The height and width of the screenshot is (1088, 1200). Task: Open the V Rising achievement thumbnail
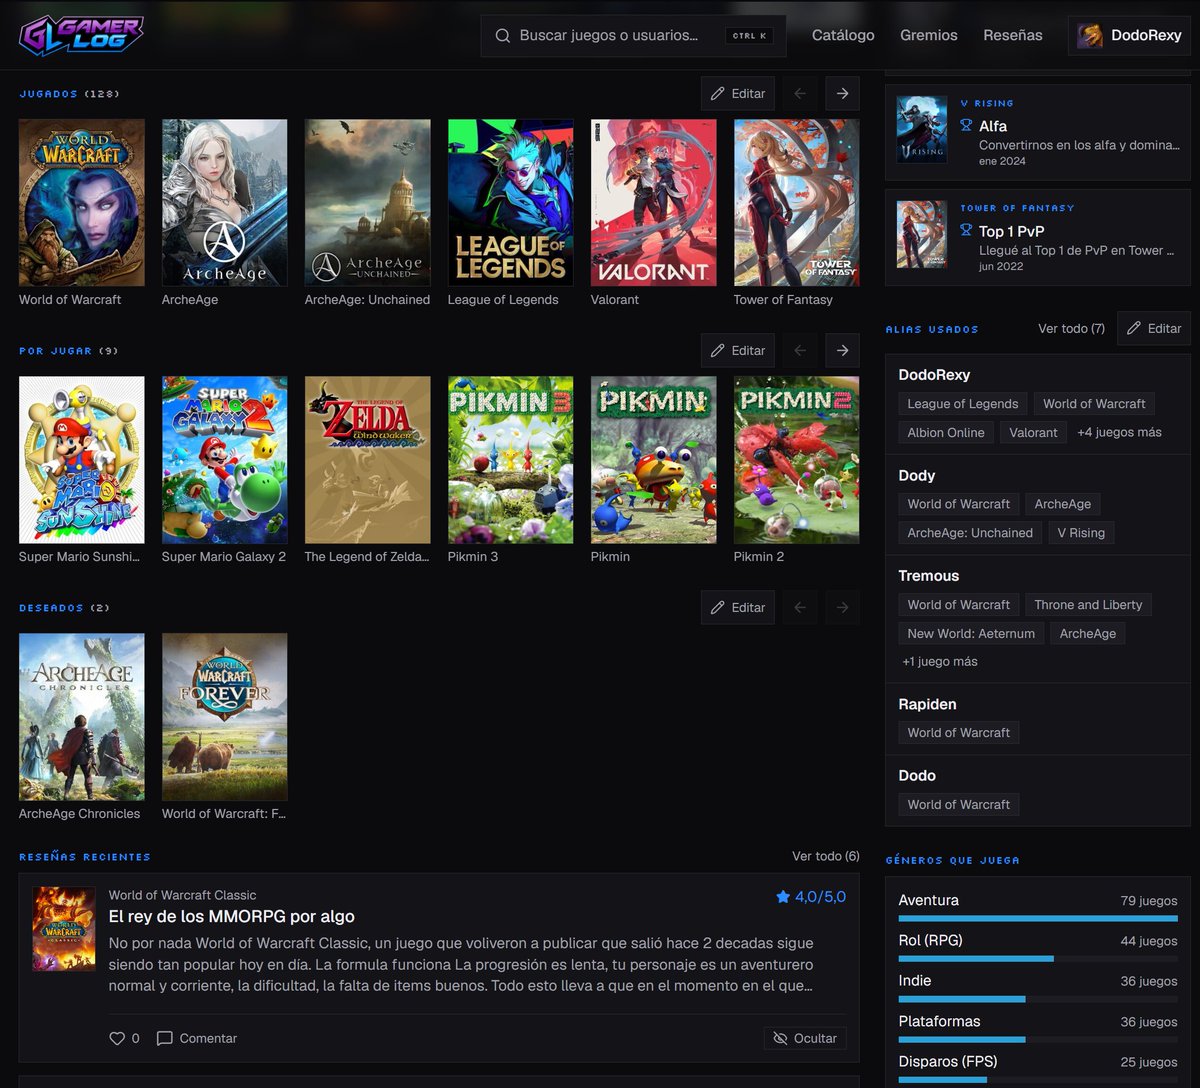[922, 130]
